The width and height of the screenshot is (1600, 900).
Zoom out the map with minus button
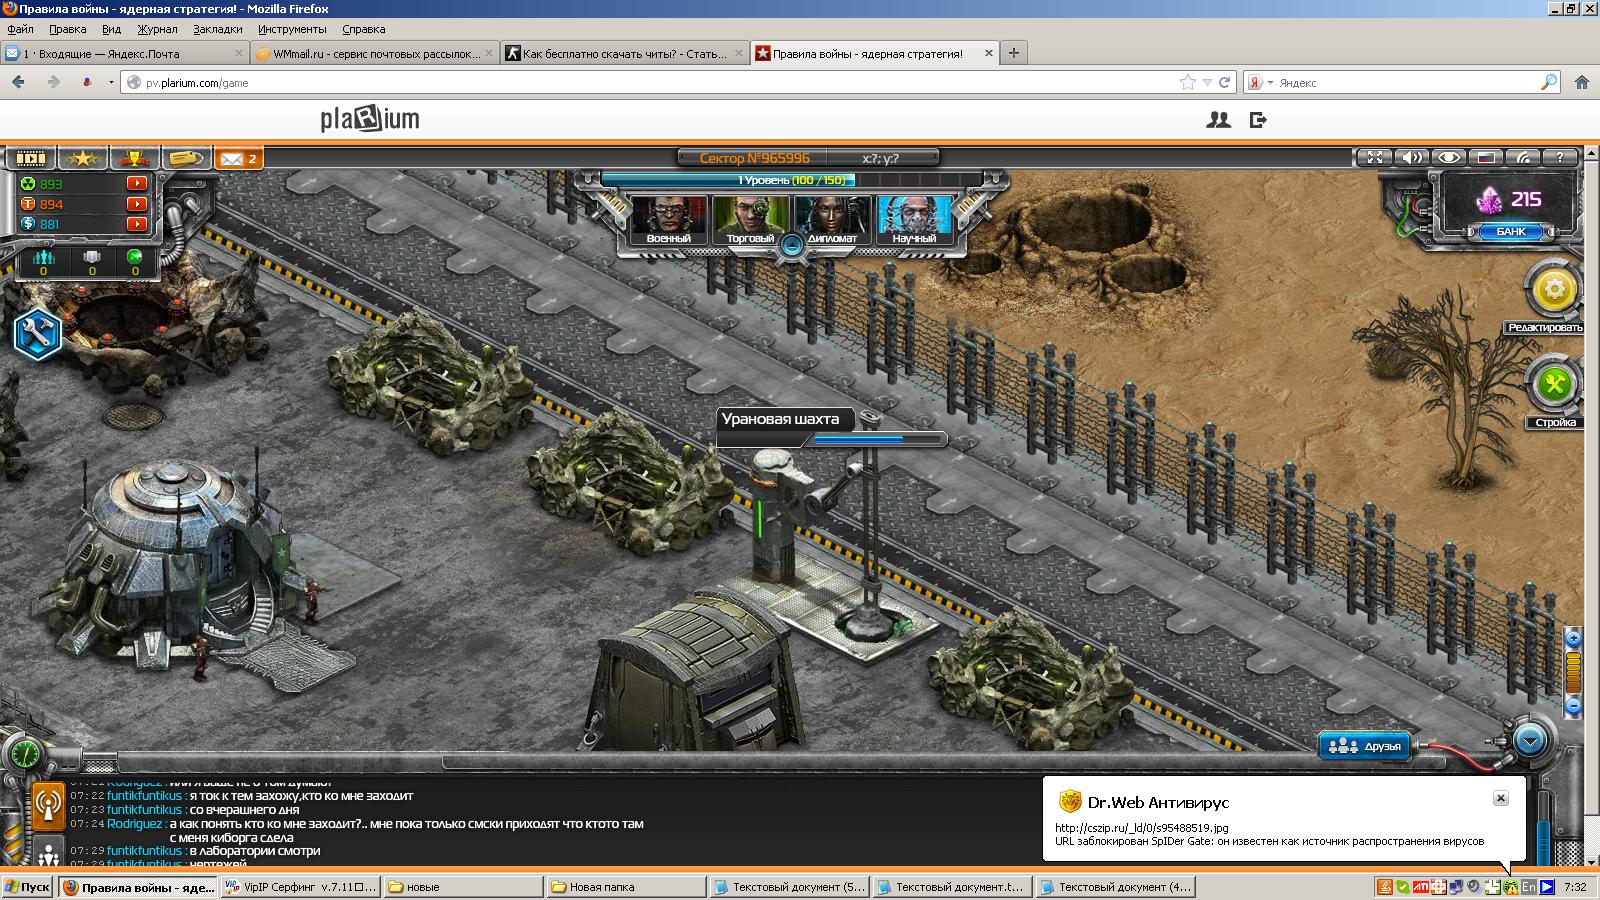1573,706
